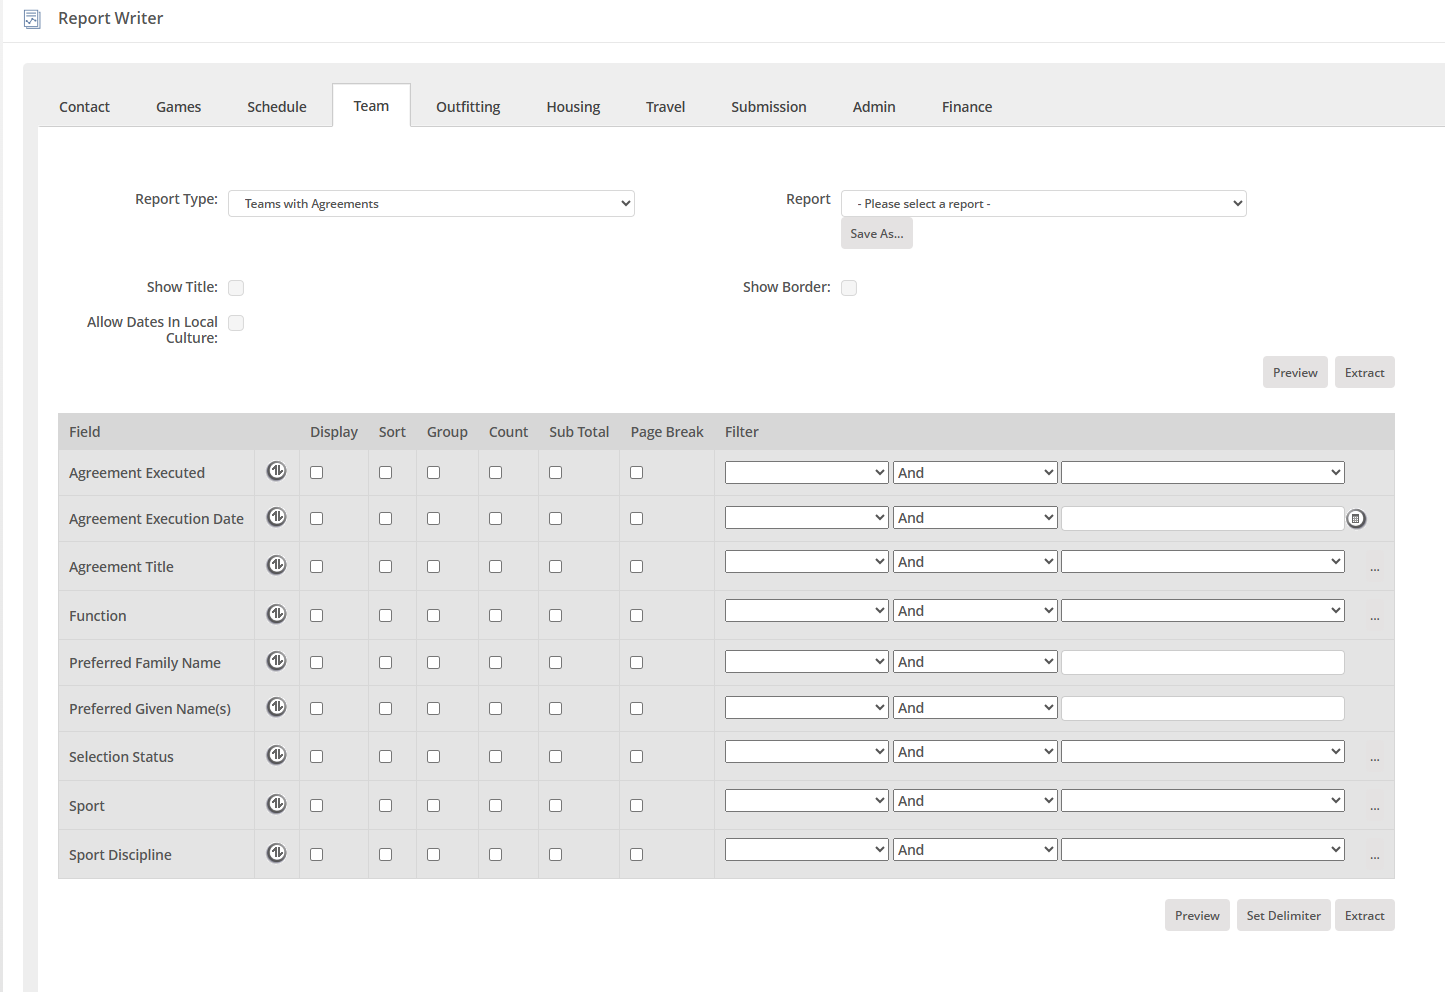
Task: Click the Save As... button
Action: click(x=876, y=234)
